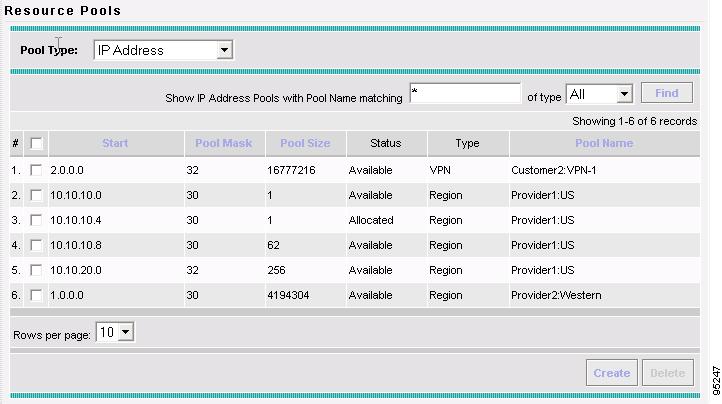Image resolution: width=722 pixels, height=404 pixels.
Task: Click the start address 10.10.10.8
Action: coord(76,245)
